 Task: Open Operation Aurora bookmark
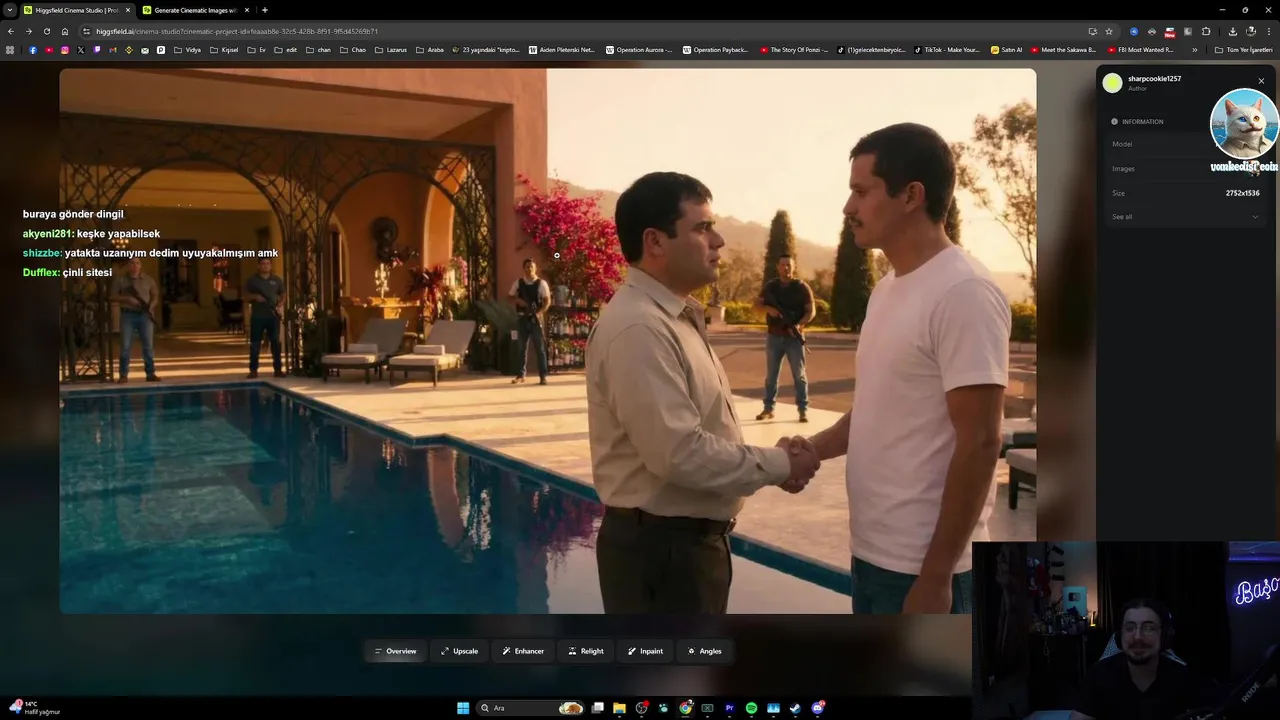click(638, 50)
